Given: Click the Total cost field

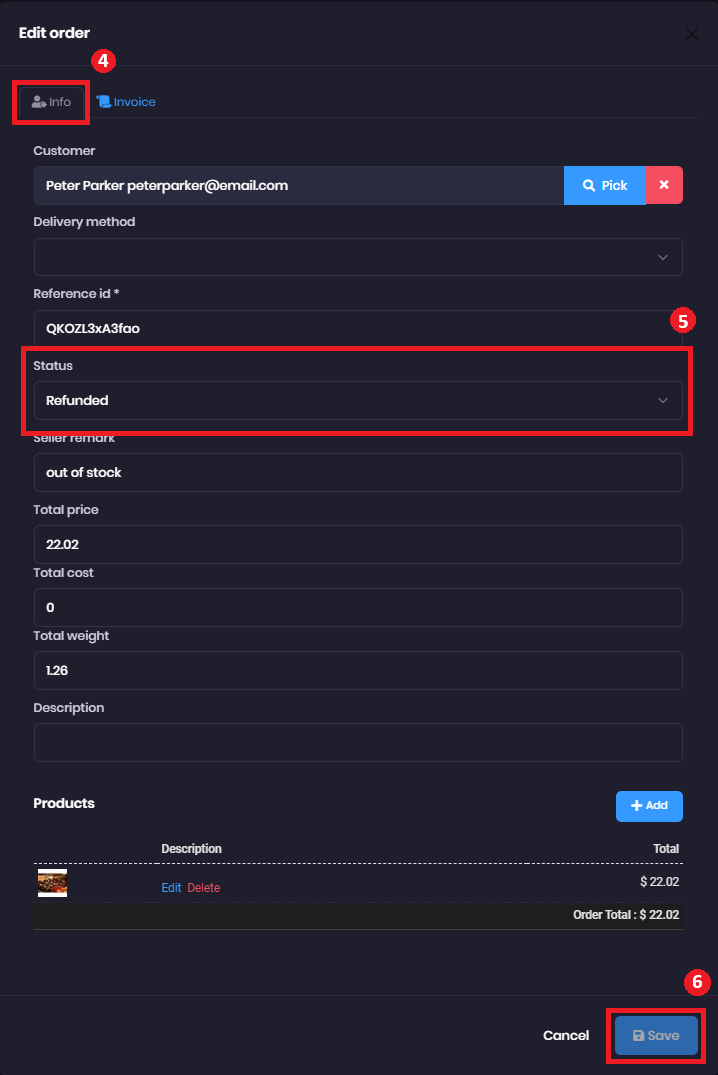Looking at the screenshot, I should point(358,607).
